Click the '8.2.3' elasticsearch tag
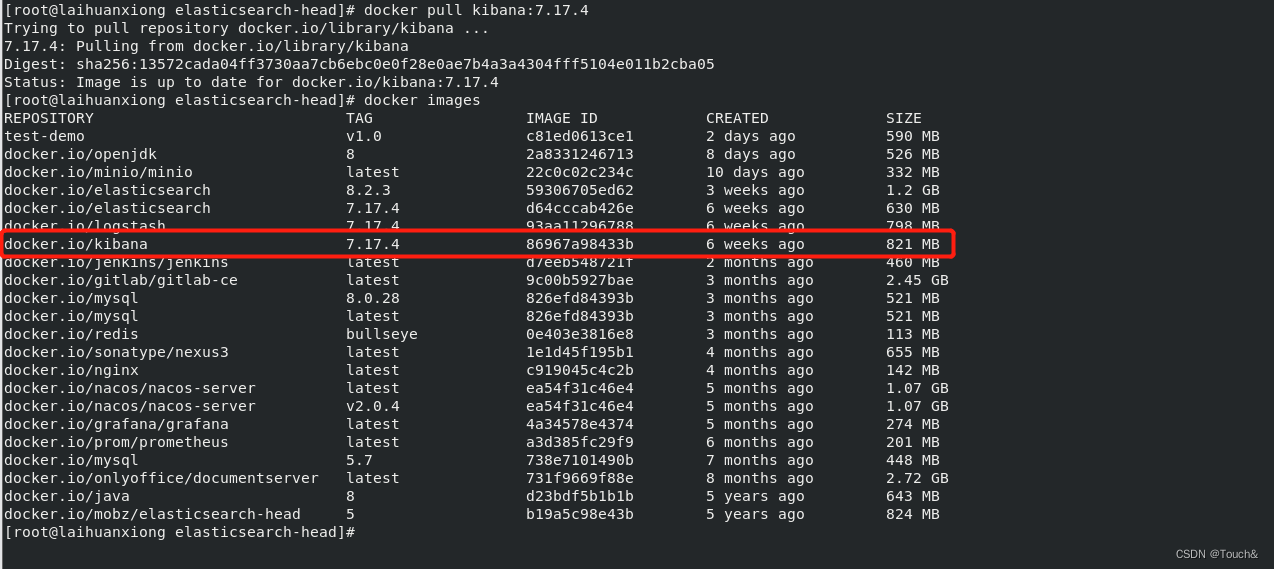Image resolution: width=1274 pixels, height=569 pixels. click(x=368, y=190)
